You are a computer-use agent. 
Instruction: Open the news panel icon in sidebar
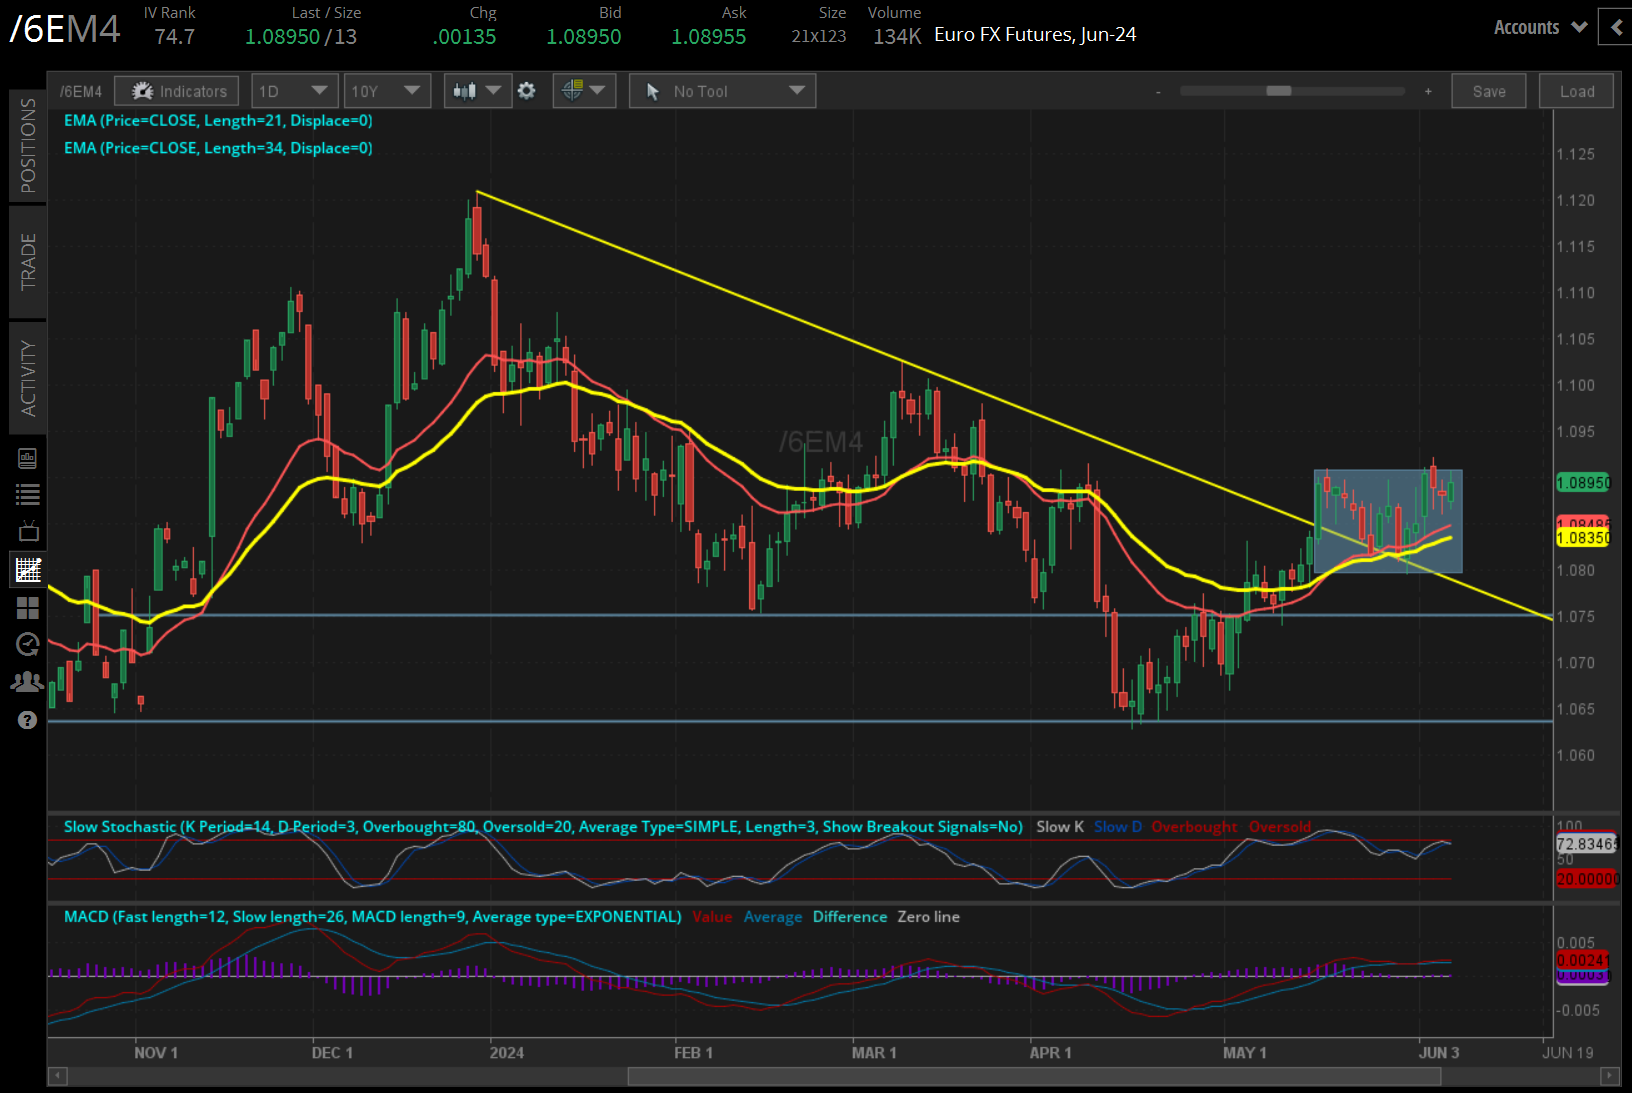(x=27, y=459)
